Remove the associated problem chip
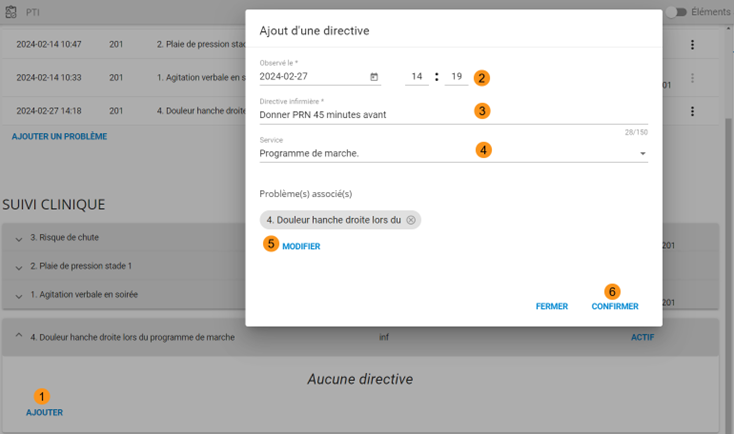The width and height of the screenshot is (734, 434). point(411,220)
